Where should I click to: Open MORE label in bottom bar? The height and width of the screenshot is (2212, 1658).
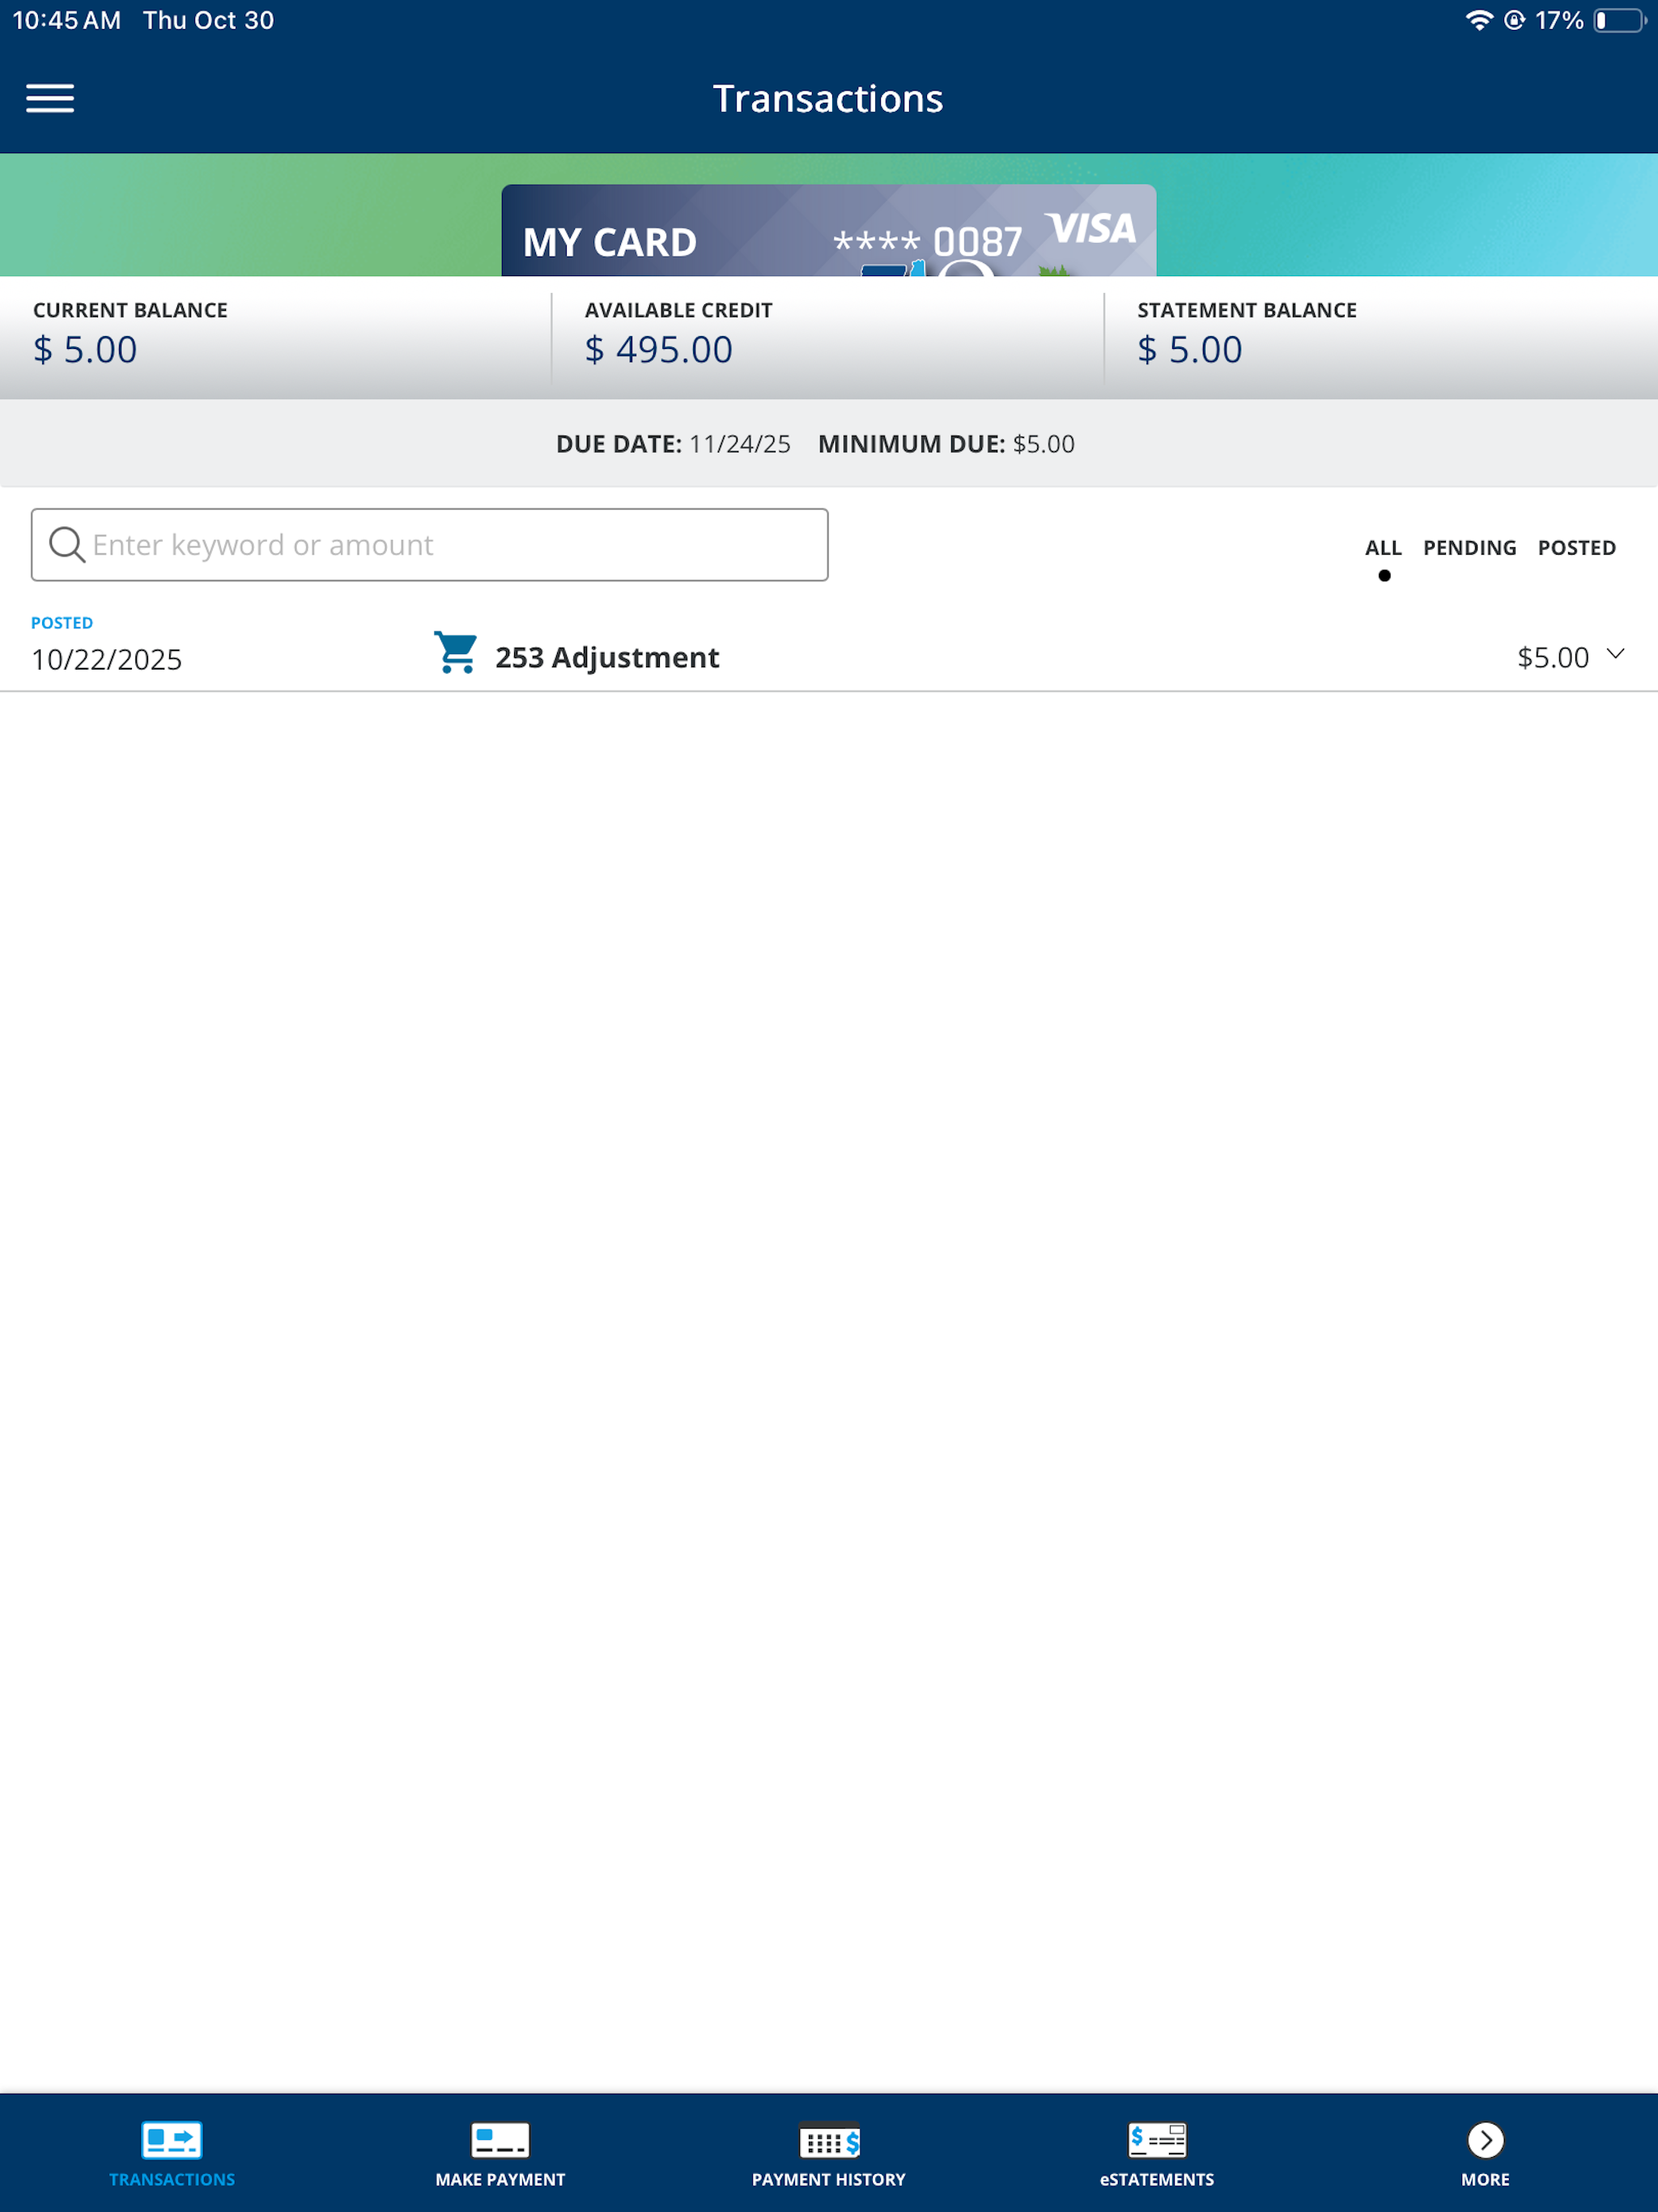(x=1486, y=2180)
